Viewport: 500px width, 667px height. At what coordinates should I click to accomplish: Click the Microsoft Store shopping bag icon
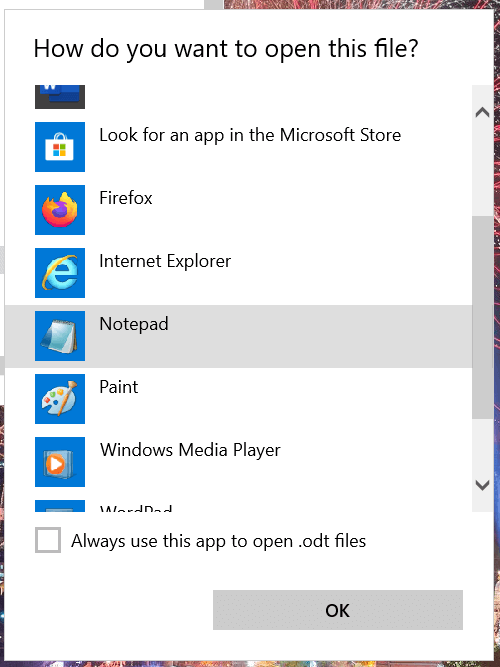tap(60, 147)
